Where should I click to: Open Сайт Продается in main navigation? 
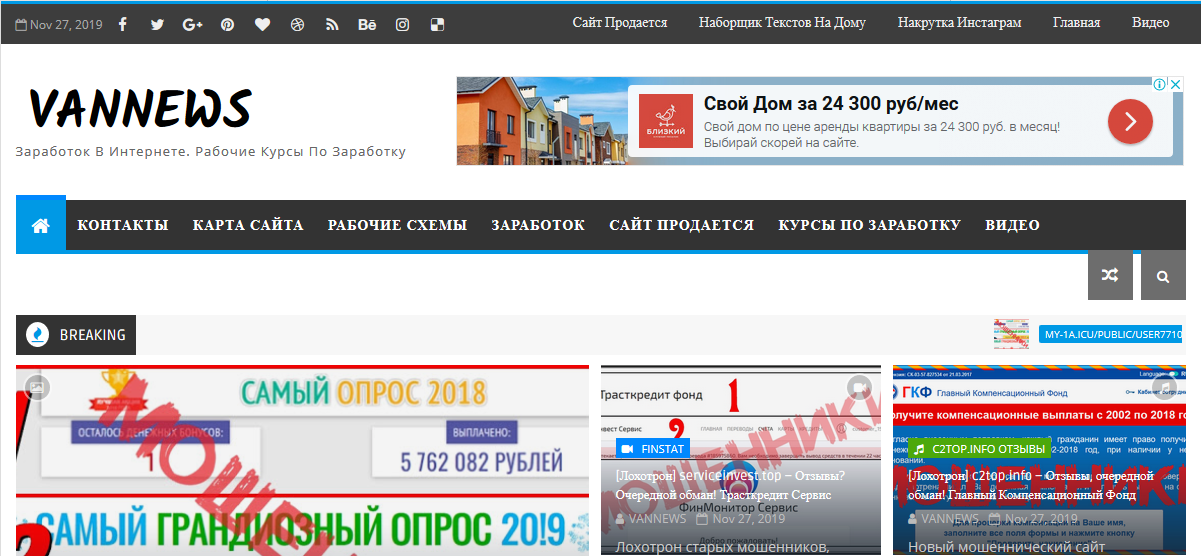coord(682,225)
